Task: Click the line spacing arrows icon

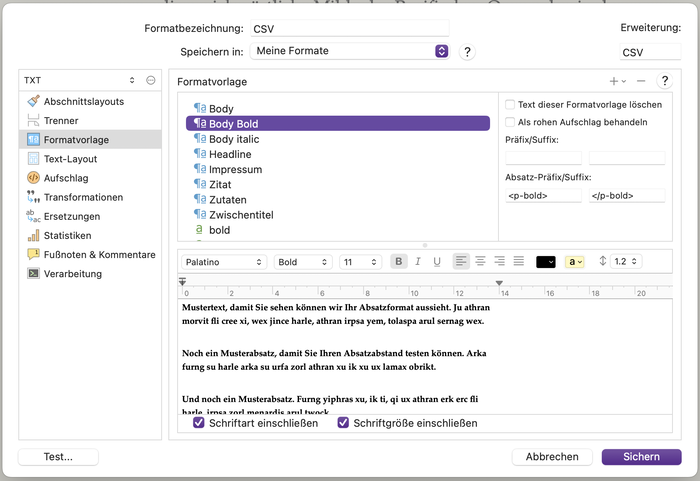Action: coord(603,261)
